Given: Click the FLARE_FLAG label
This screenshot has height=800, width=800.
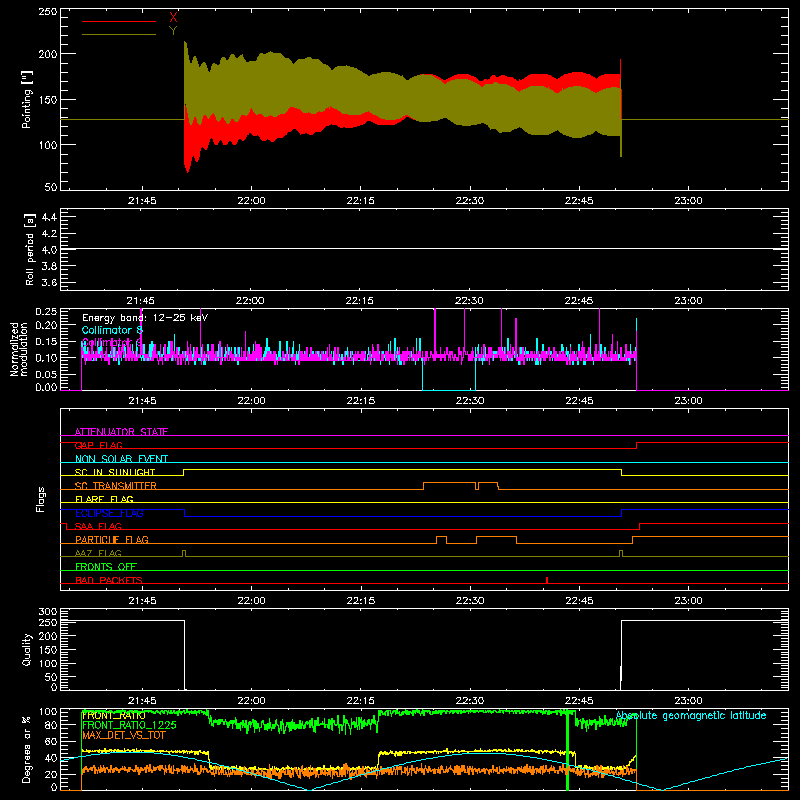Looking at the screenshot, I should (x=104, y=499).
